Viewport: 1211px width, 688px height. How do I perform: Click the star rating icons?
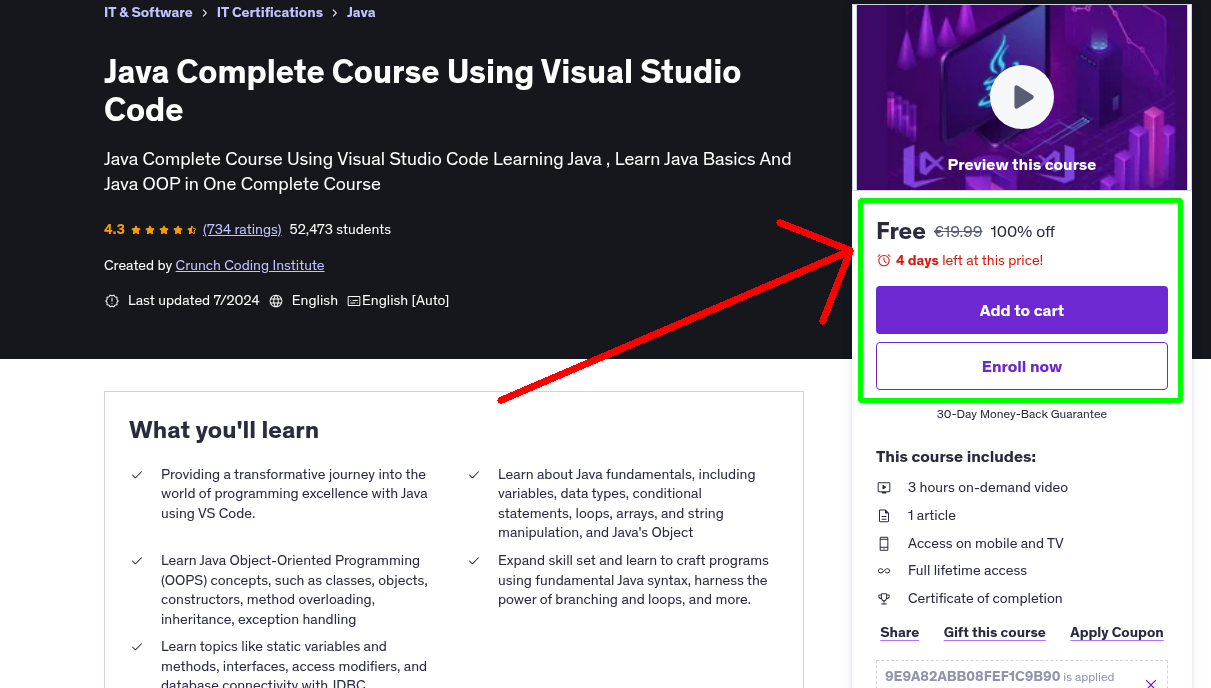click(164, 229)
